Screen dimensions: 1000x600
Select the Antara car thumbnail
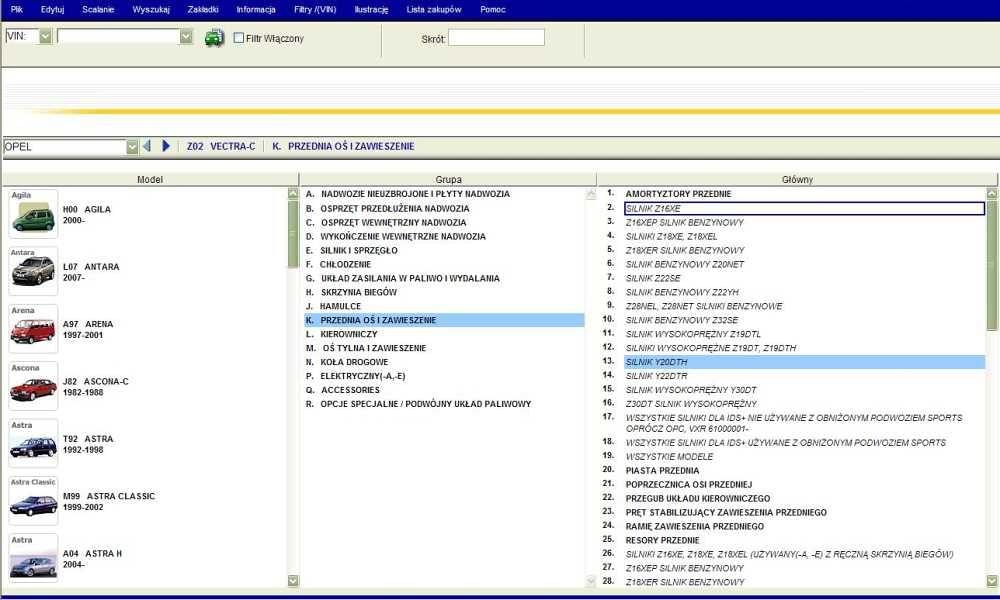[x=33, y=271]
